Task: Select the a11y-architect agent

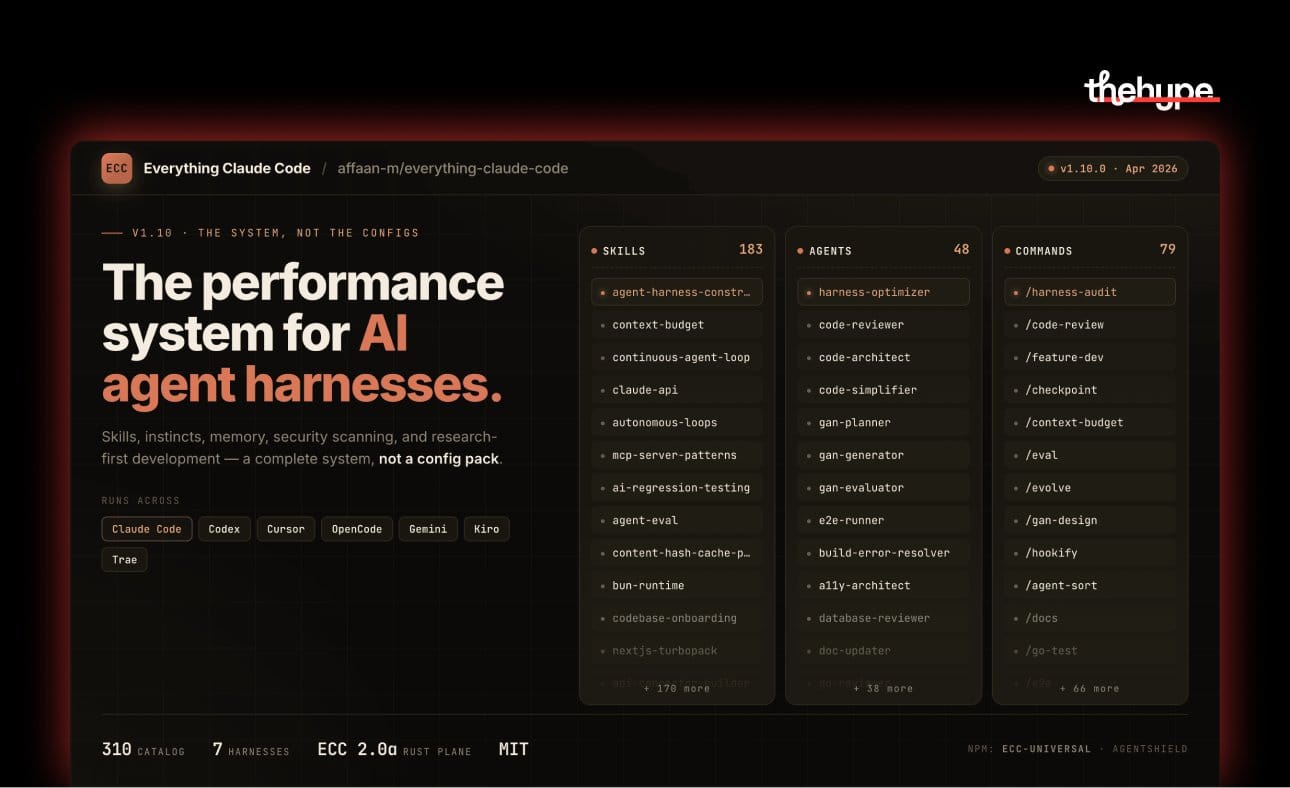Action: pos(883,585)
